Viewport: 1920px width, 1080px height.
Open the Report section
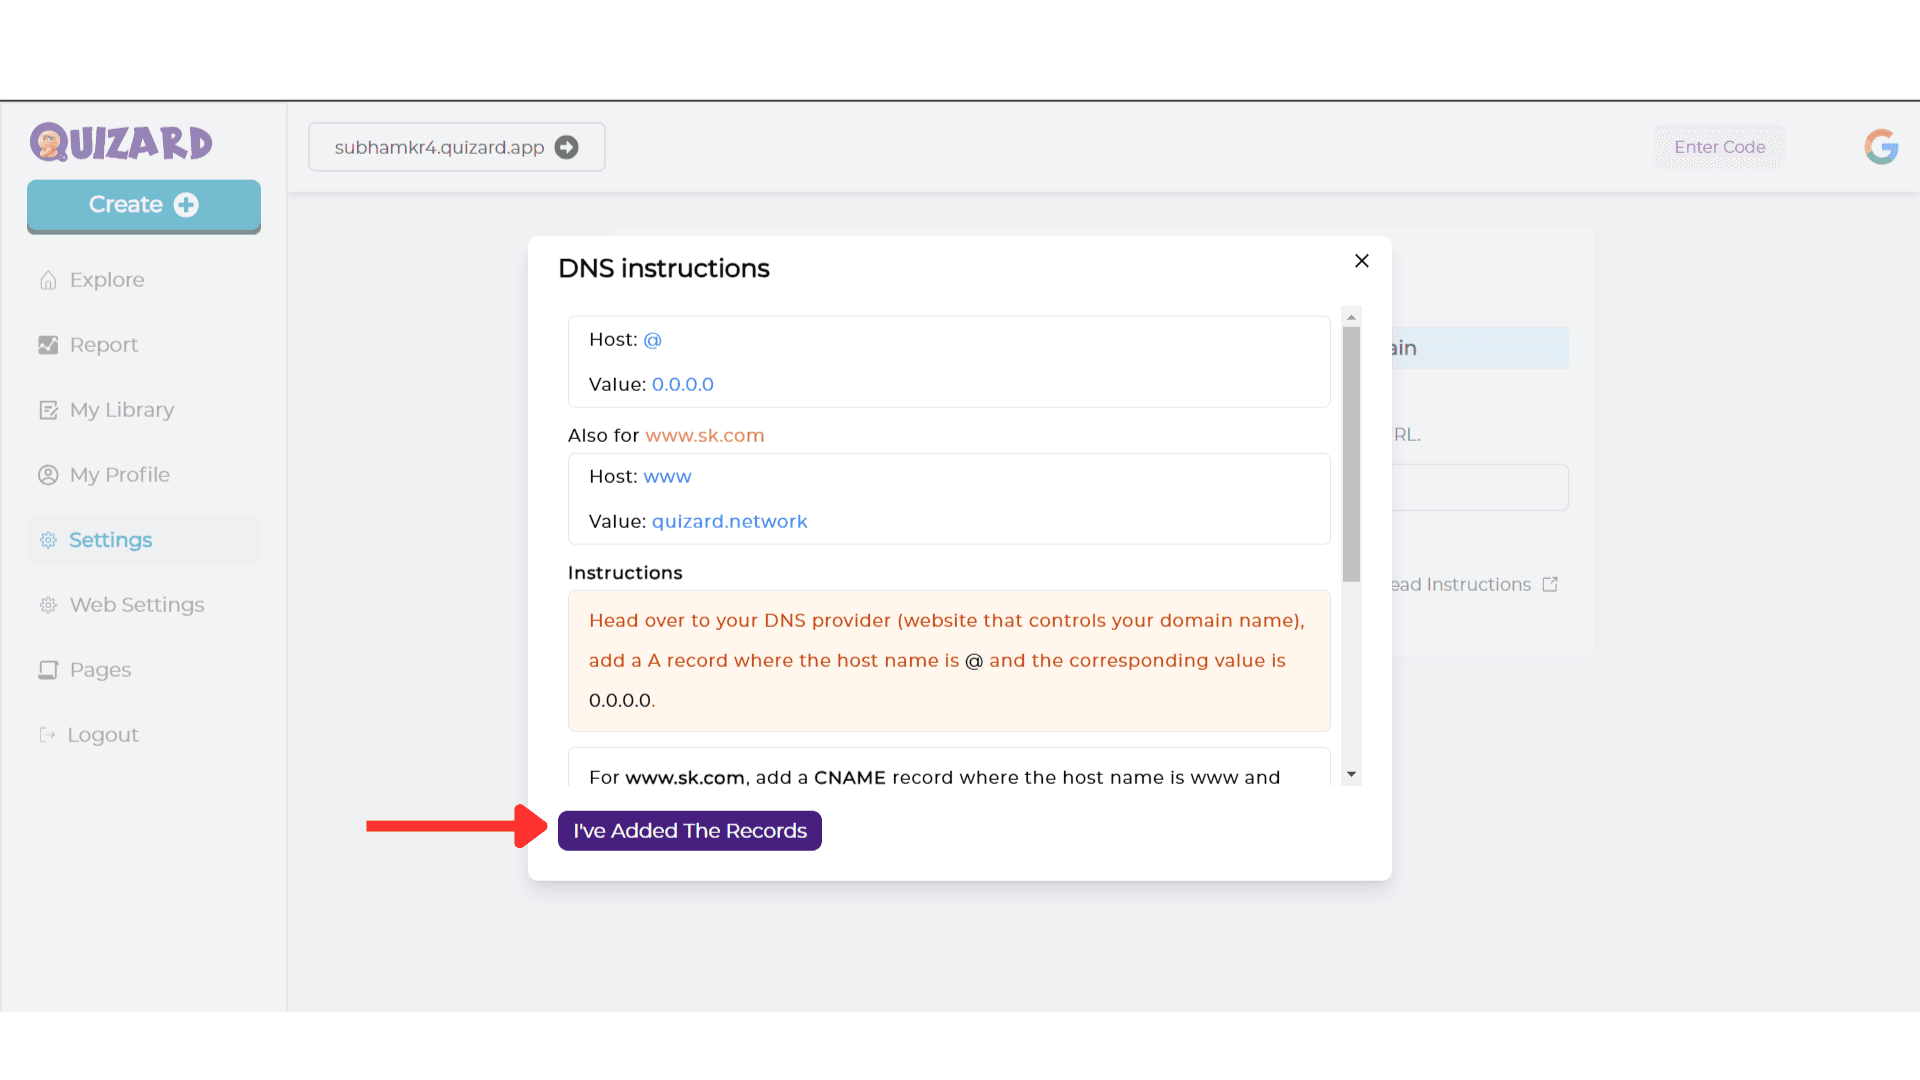[144, 345]
